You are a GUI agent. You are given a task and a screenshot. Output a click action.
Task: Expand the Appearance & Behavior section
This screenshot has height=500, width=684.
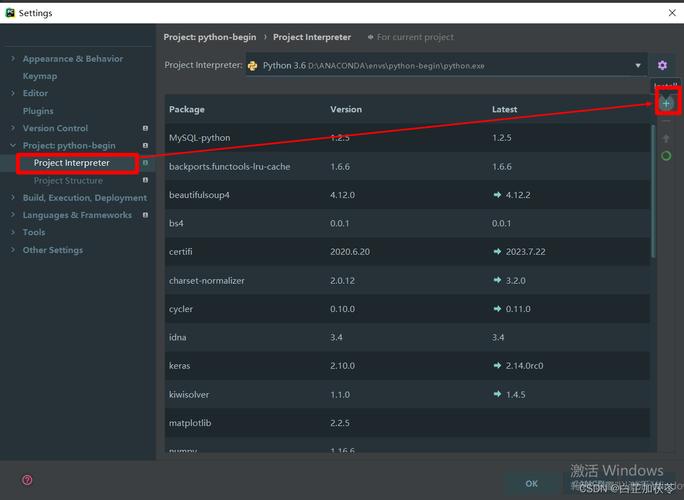pyautogui.click(x=13, y=59)
